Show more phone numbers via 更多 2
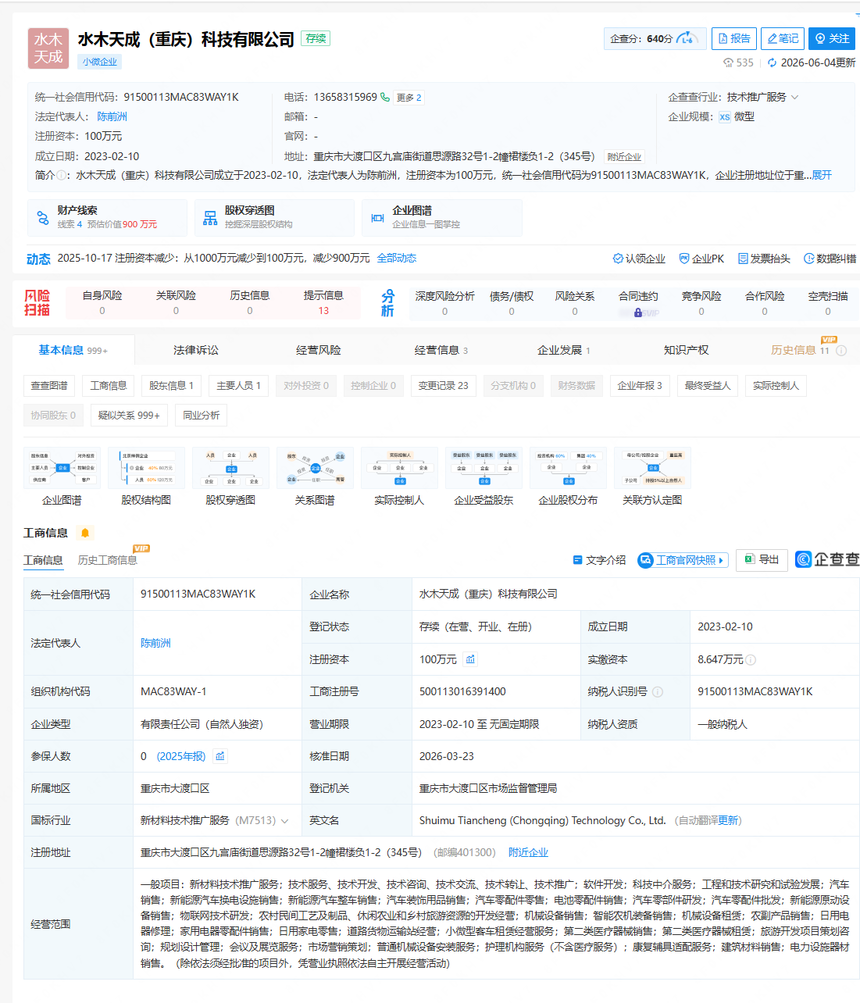Screen dimensions: 860x1003 point(409,98)
